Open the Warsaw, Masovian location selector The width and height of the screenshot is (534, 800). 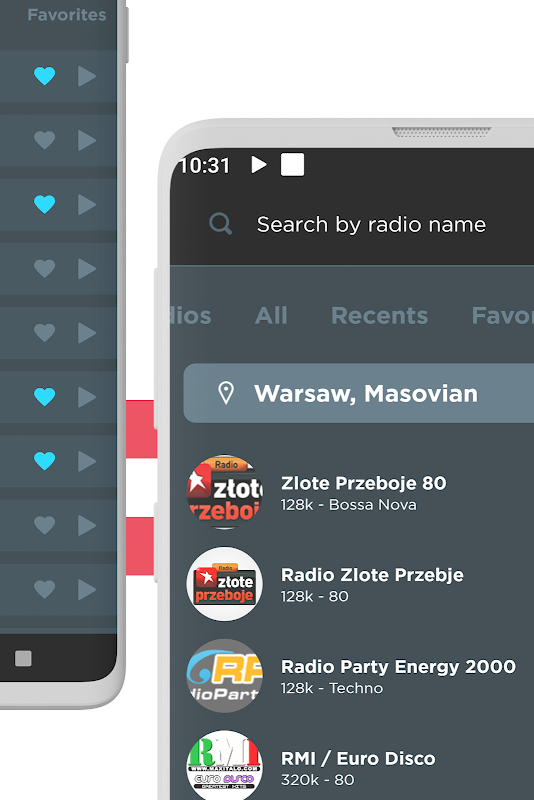[359, 393]
